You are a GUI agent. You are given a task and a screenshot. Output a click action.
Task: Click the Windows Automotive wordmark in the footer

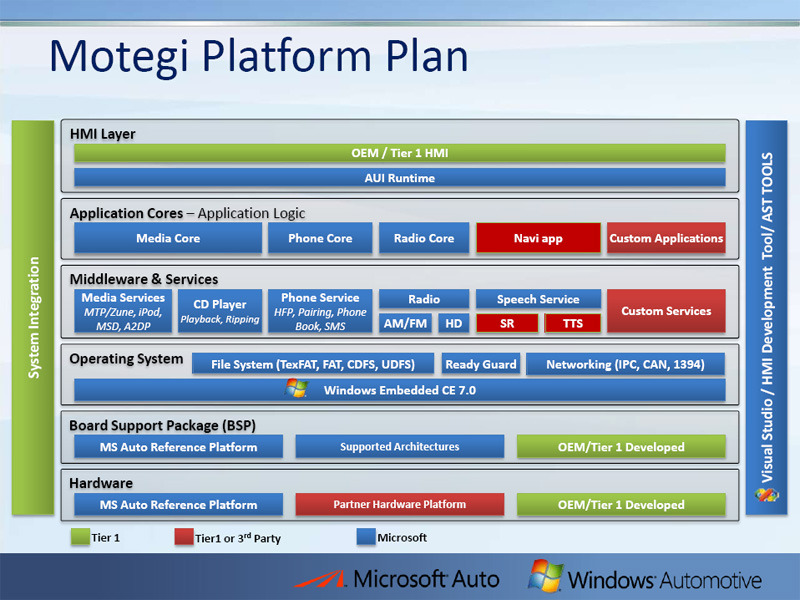(665, 580)
